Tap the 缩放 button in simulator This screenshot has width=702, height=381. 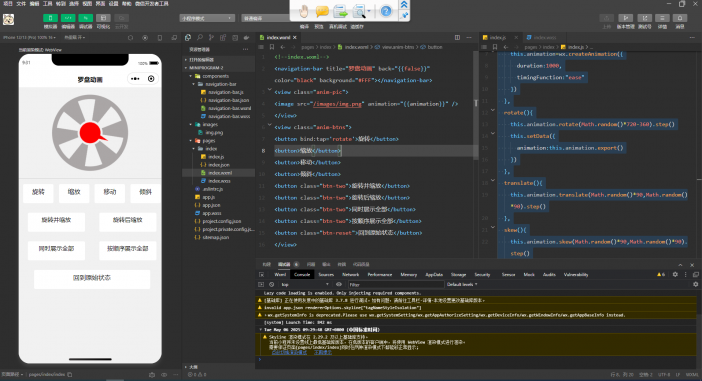pos(74,193)
